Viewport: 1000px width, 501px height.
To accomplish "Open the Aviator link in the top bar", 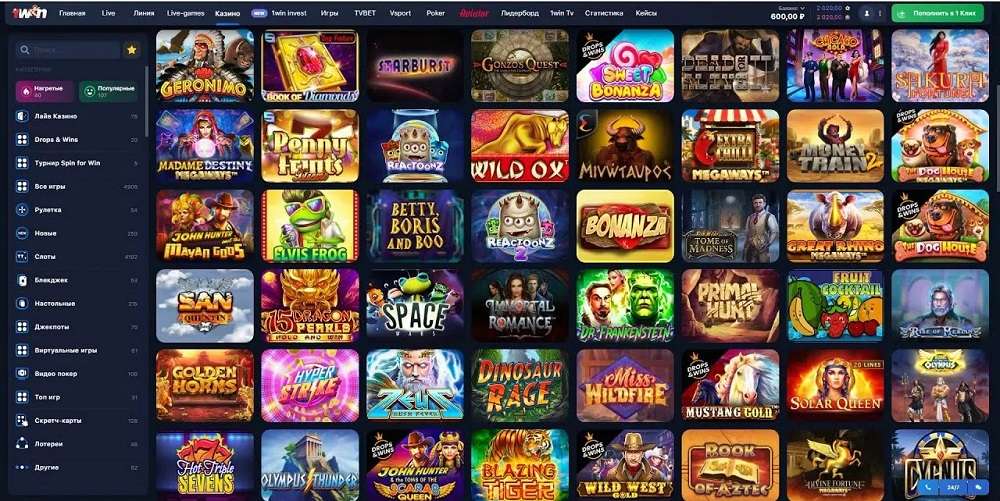I will pos(474,13).
